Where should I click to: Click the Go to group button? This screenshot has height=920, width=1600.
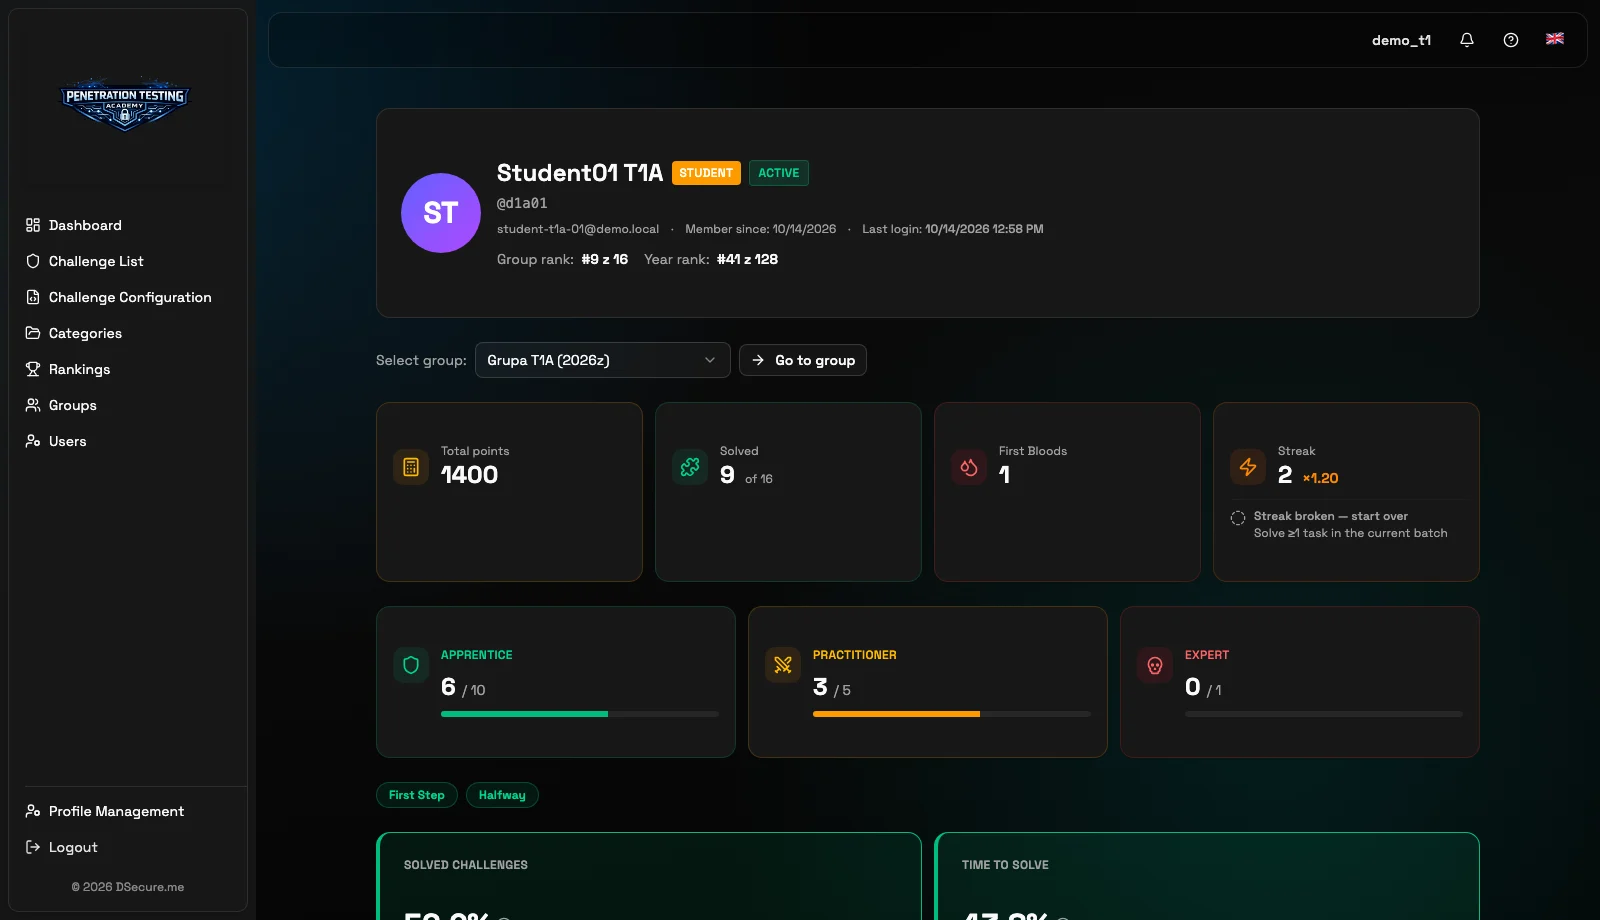click(803, 360)
